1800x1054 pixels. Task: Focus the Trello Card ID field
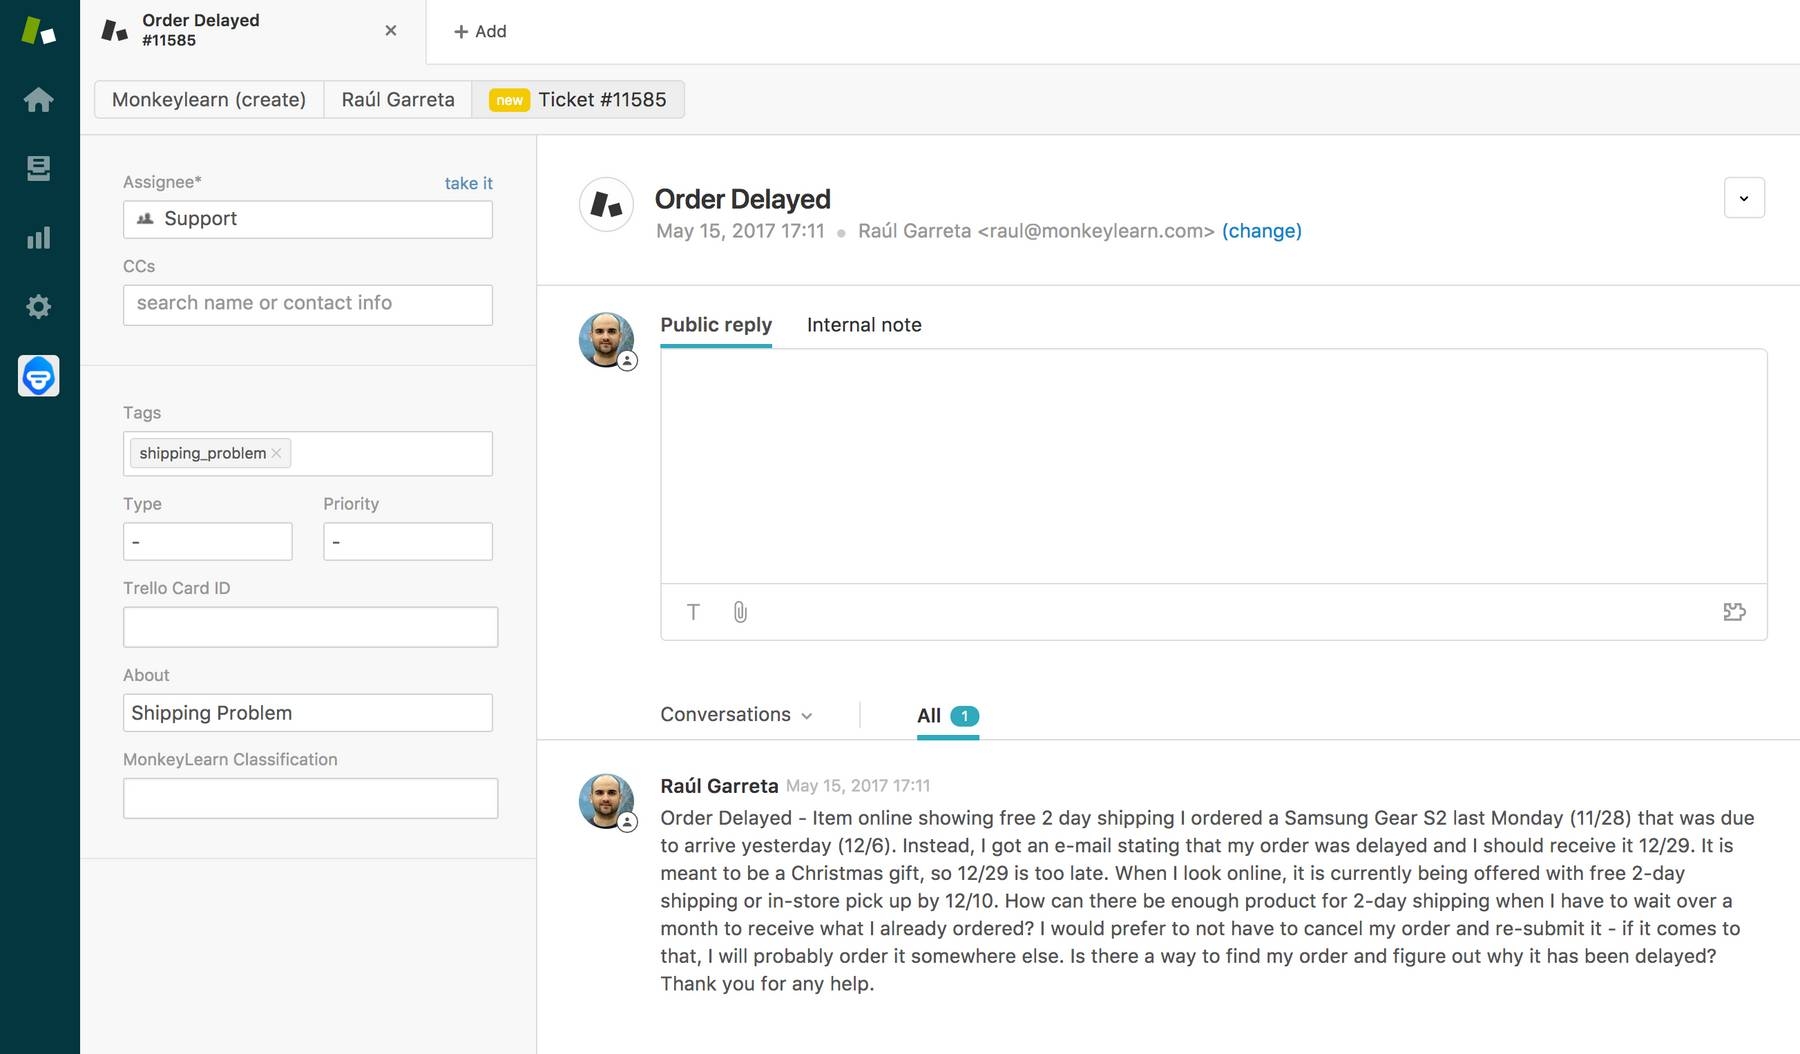coord(310,627)
